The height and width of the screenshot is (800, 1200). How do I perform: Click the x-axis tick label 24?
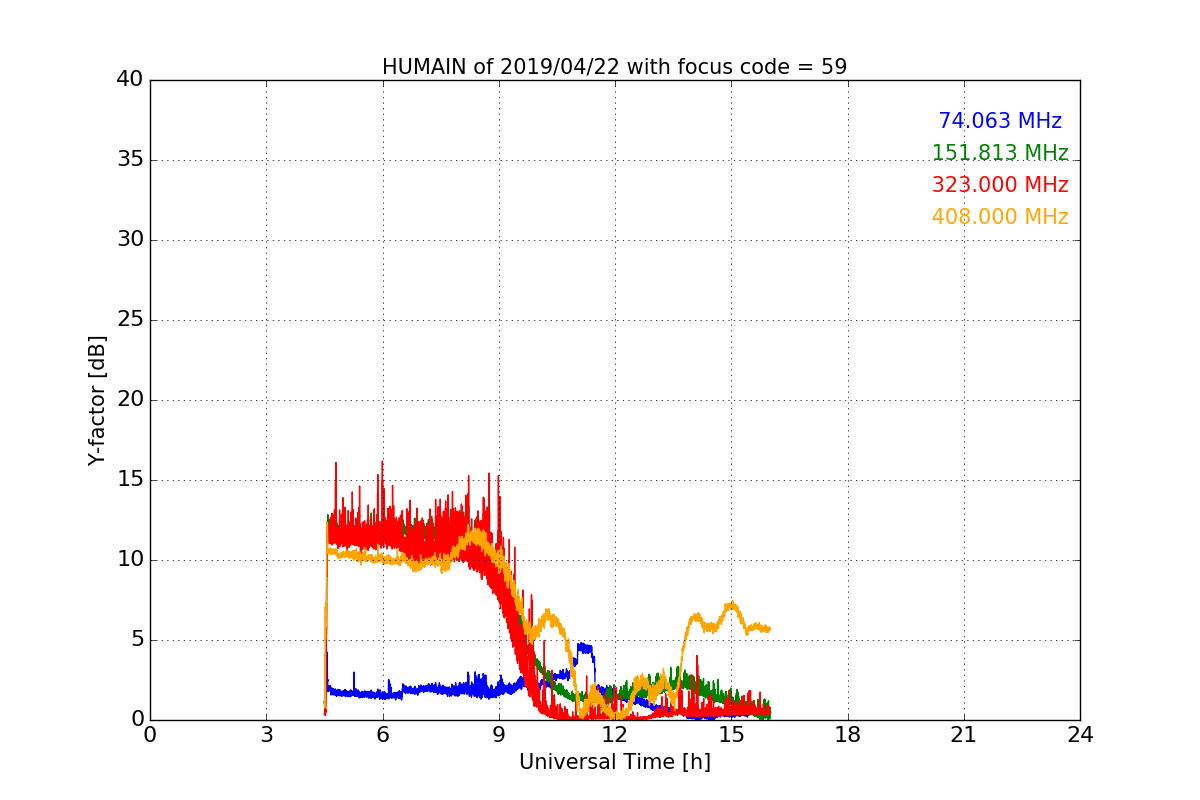point(1080,735)
